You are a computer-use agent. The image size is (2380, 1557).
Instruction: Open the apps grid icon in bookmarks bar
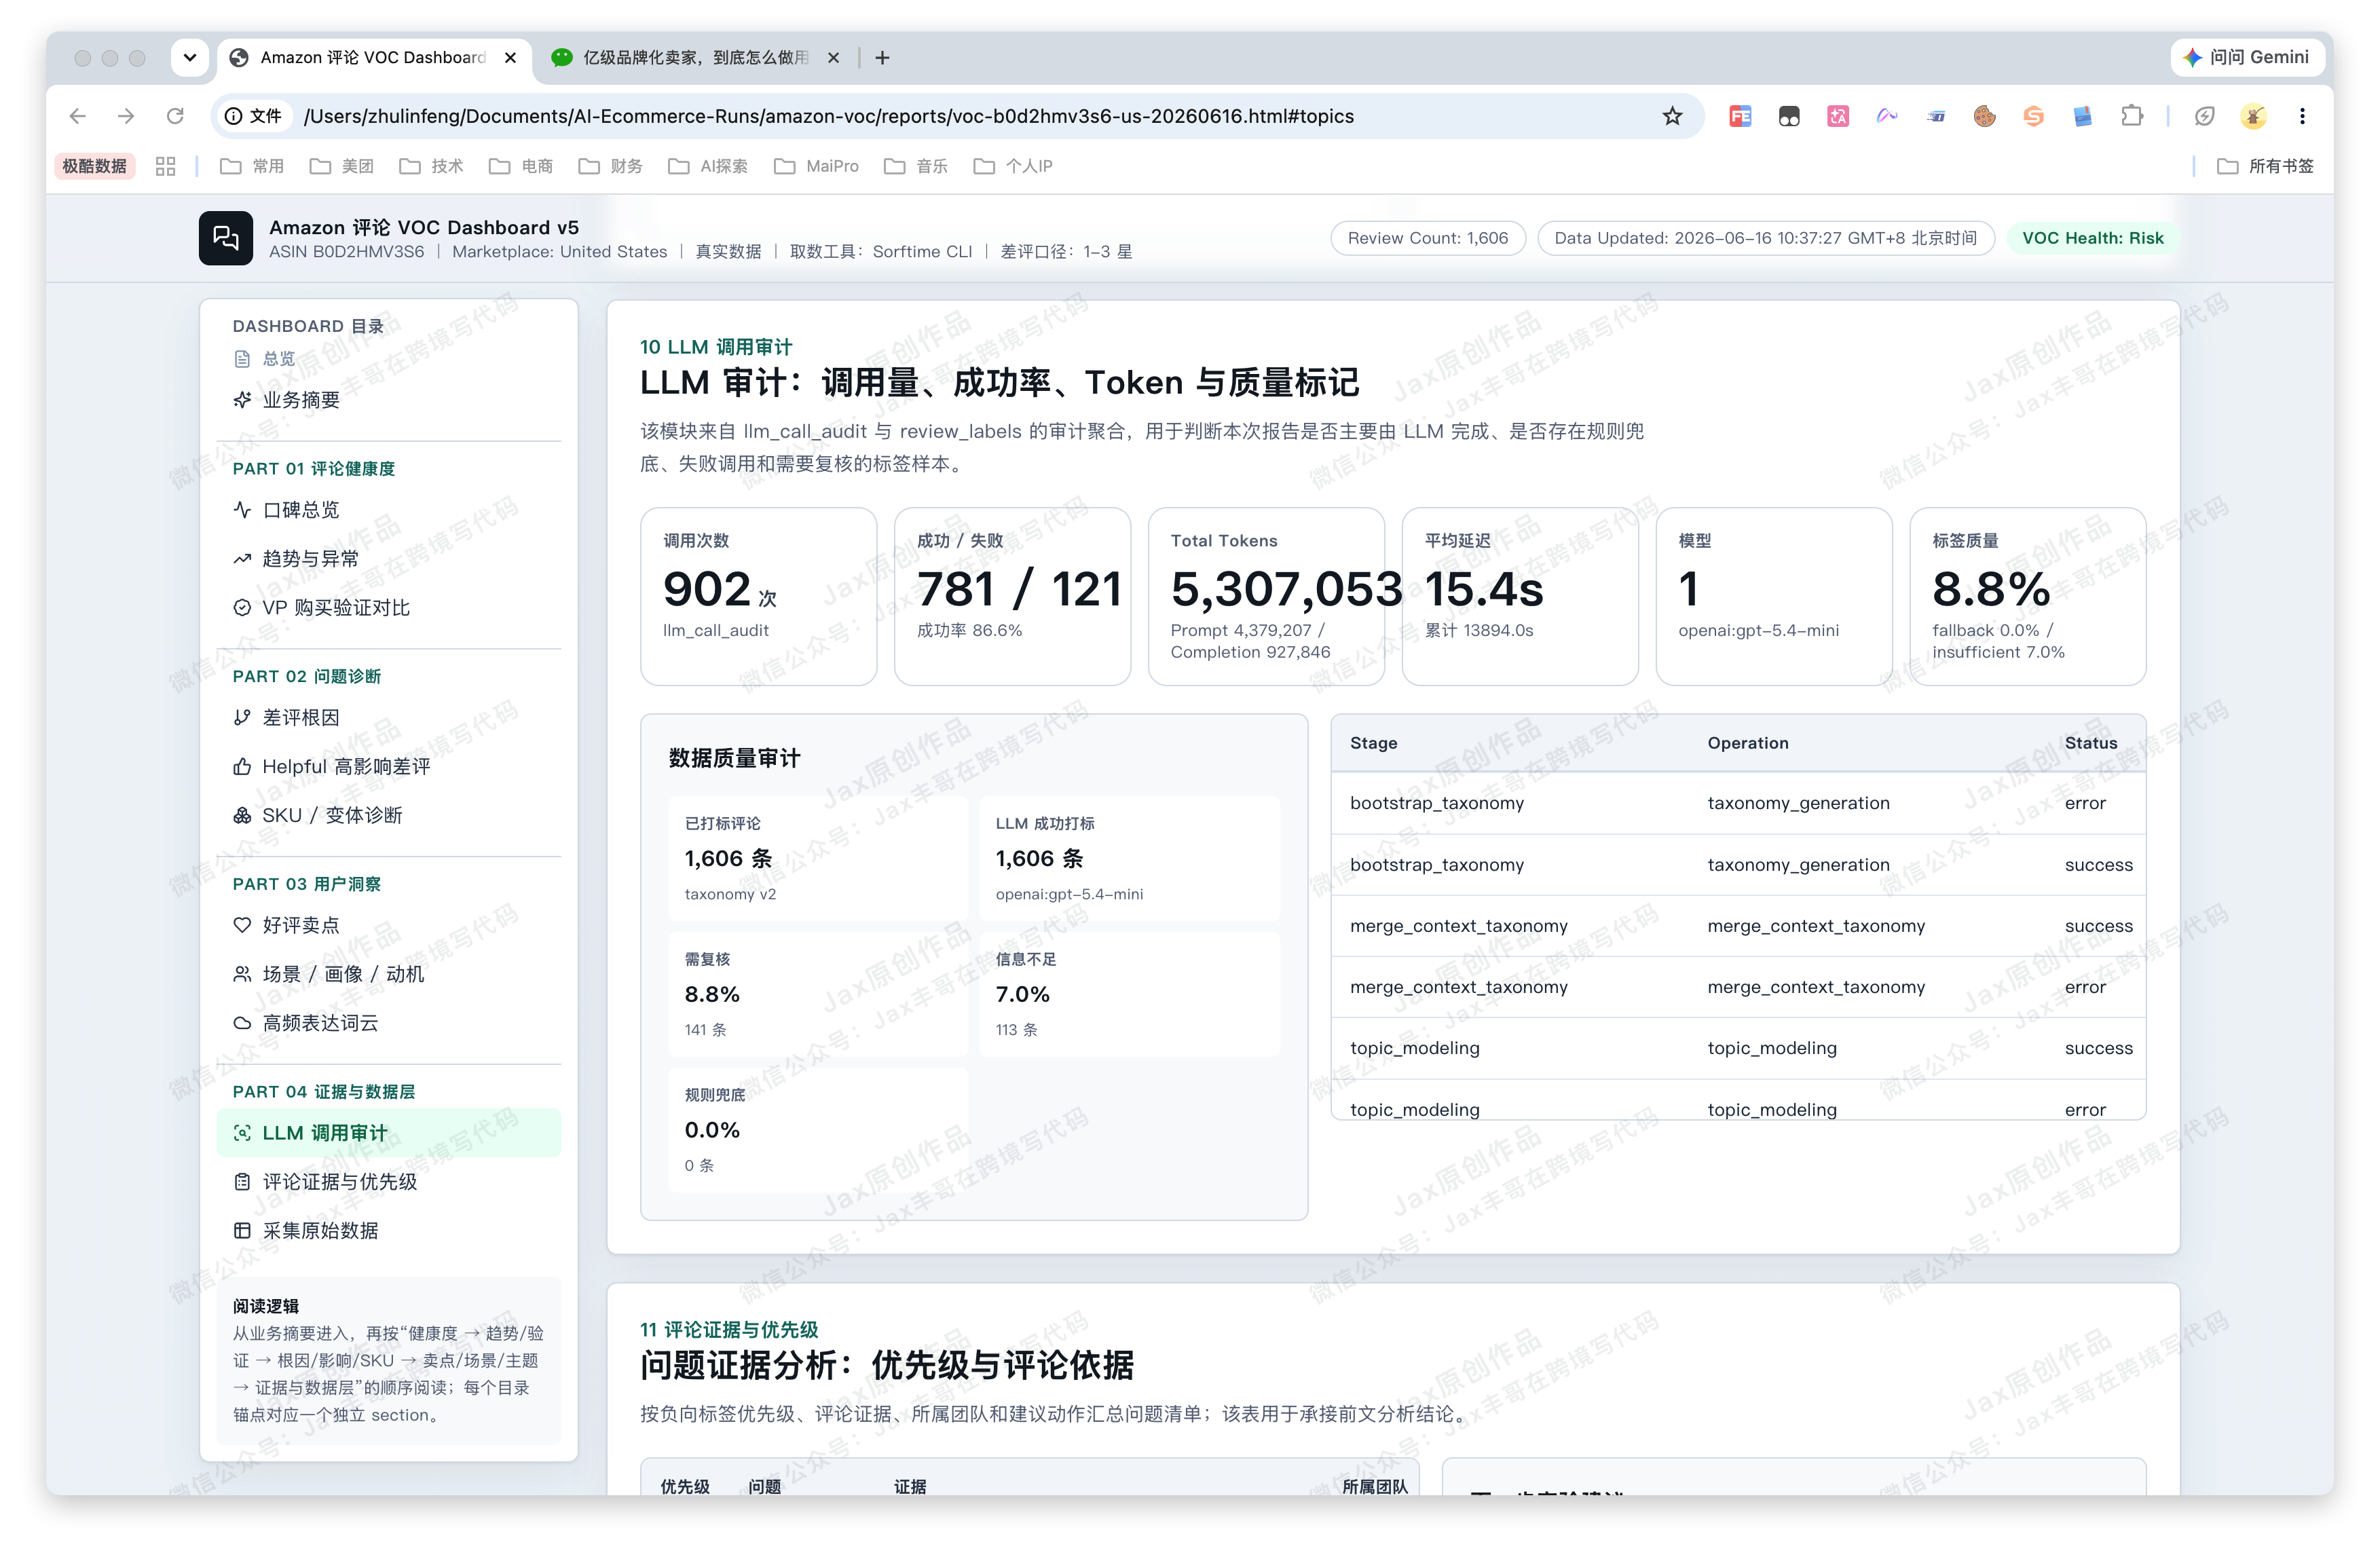point(166,166)
